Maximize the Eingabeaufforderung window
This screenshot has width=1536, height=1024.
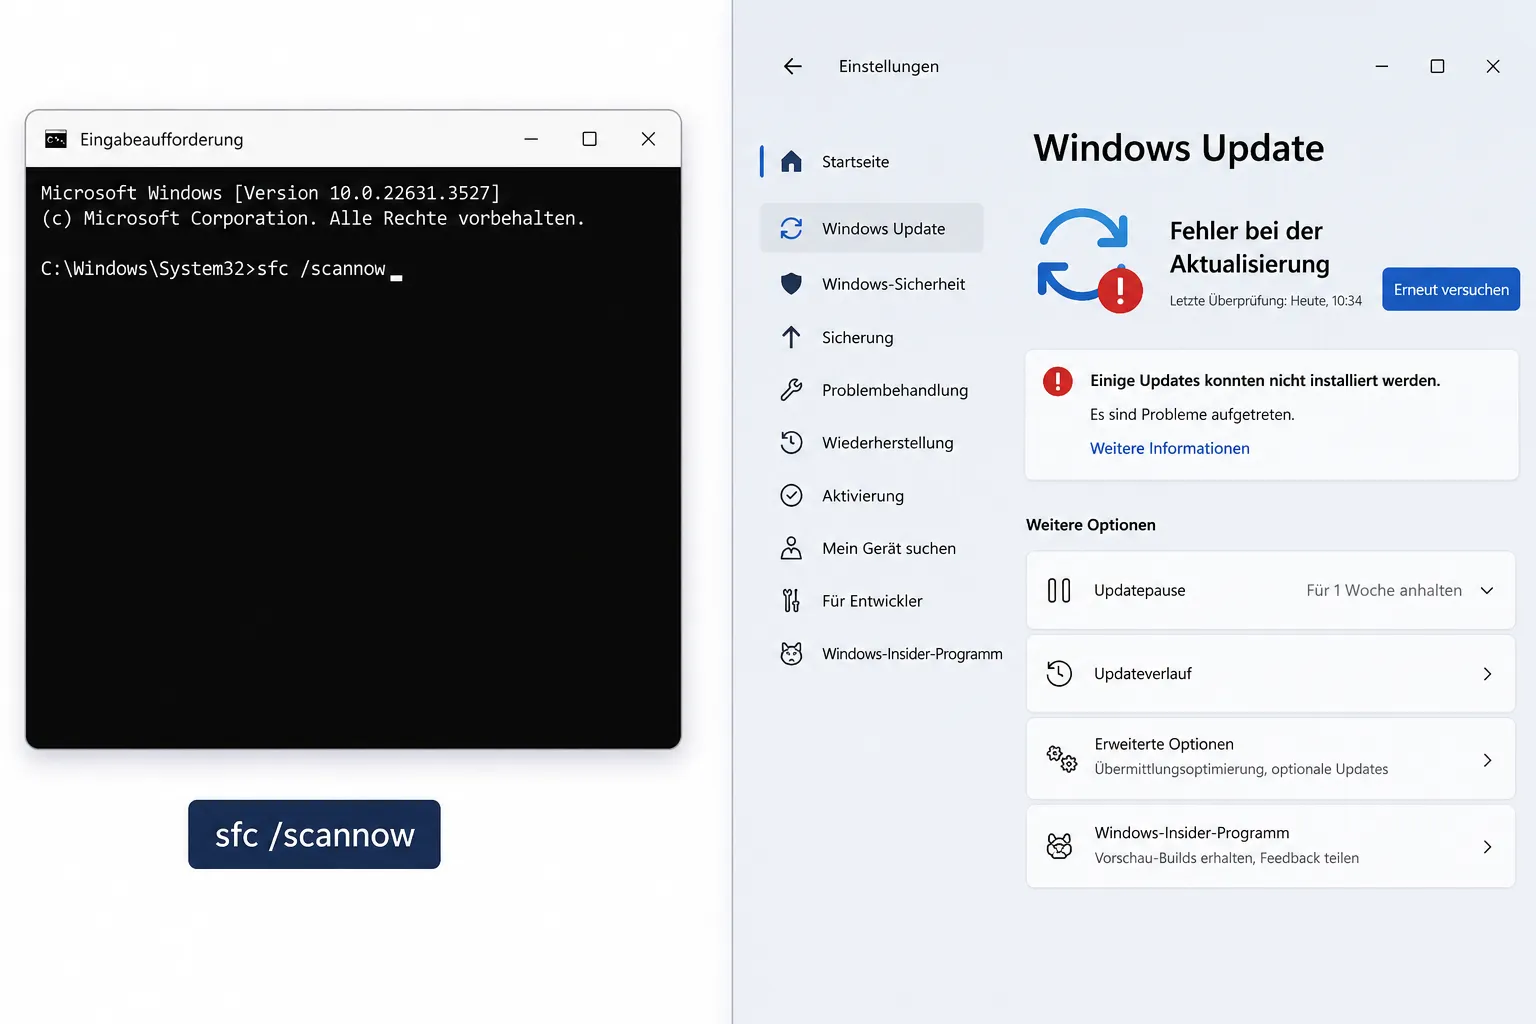[590, 139]
